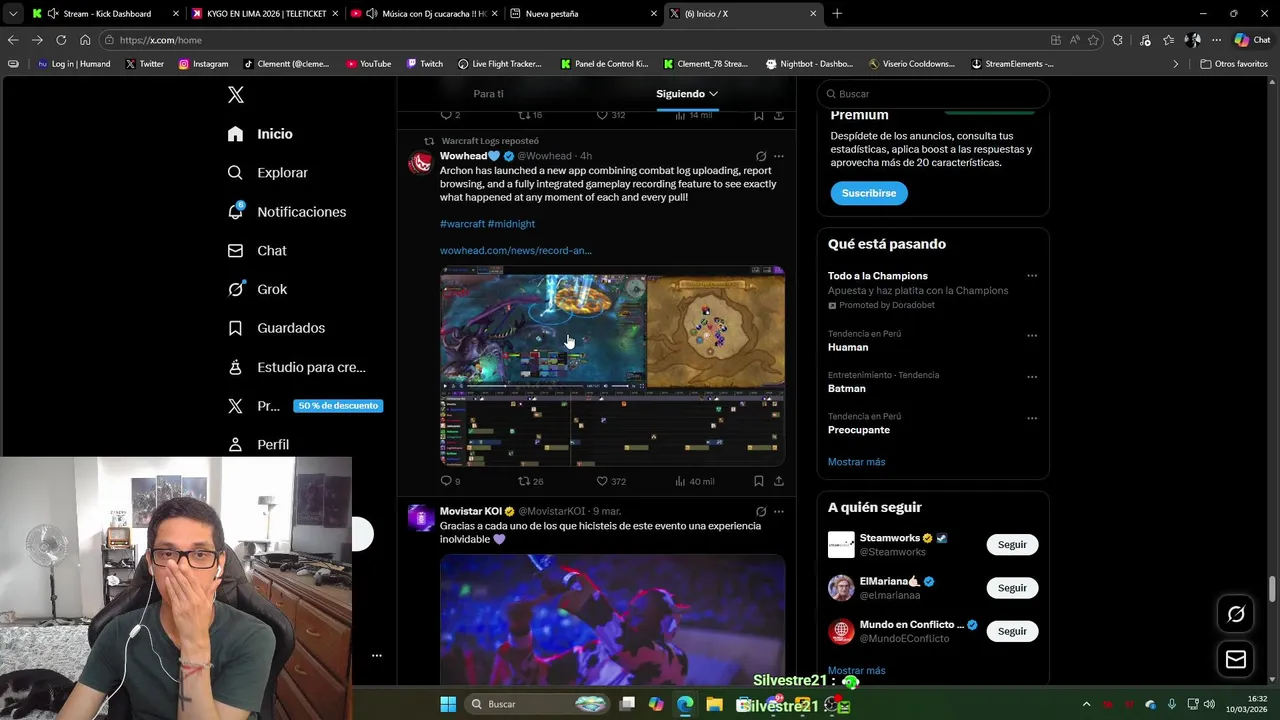View Wowhead post analytics 40 mil

[694, 481]
